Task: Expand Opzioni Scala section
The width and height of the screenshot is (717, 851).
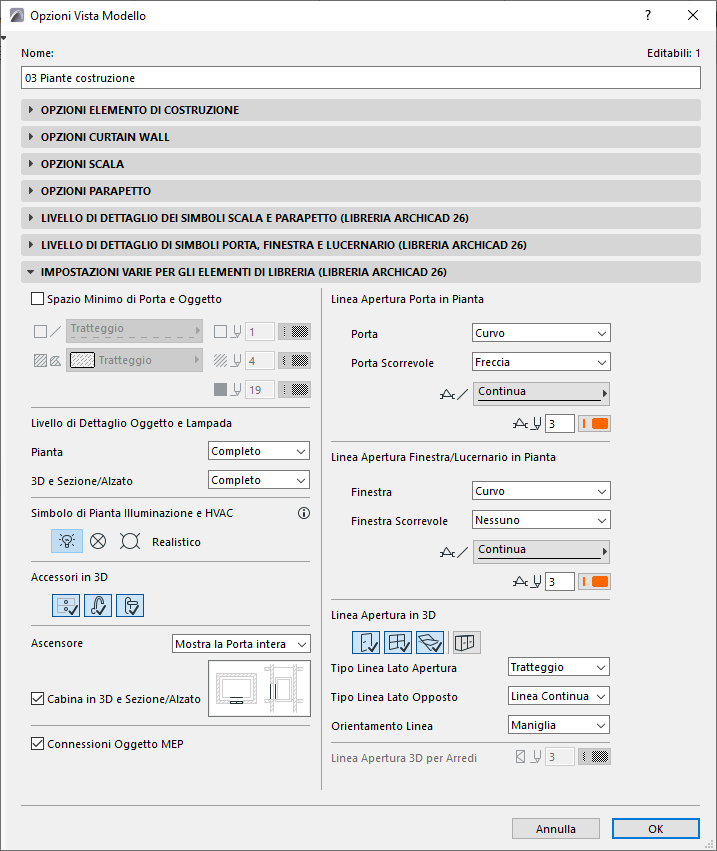Action: [x=361, y=164]
